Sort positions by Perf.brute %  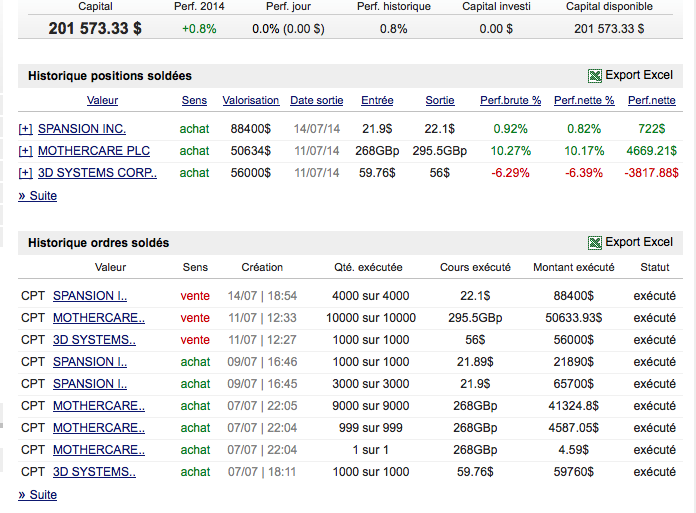(510, 100)
